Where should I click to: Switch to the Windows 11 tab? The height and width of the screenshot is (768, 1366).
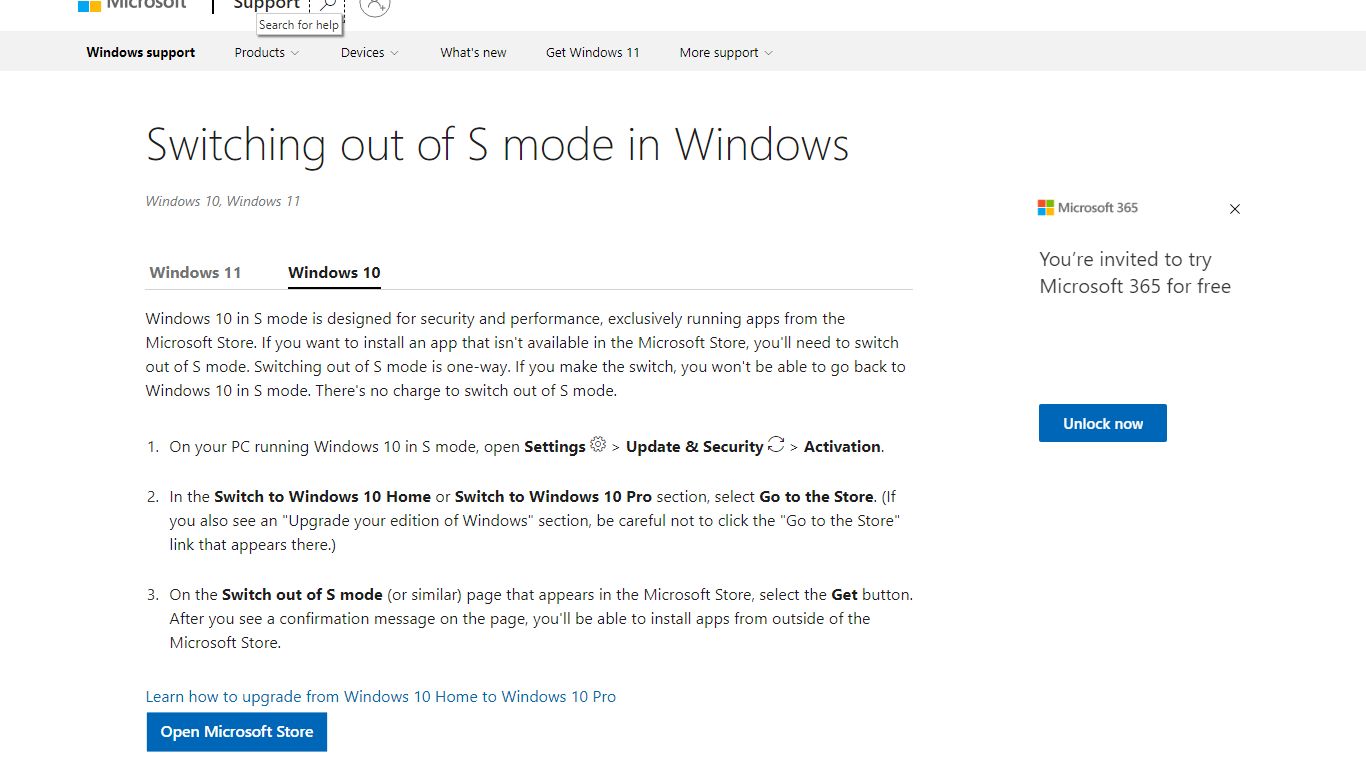195,272
